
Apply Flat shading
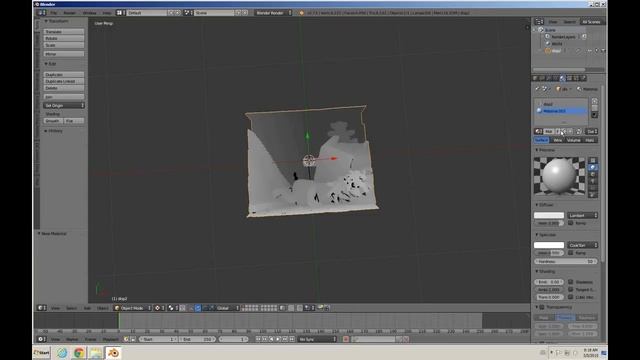[x=74, y=121]
